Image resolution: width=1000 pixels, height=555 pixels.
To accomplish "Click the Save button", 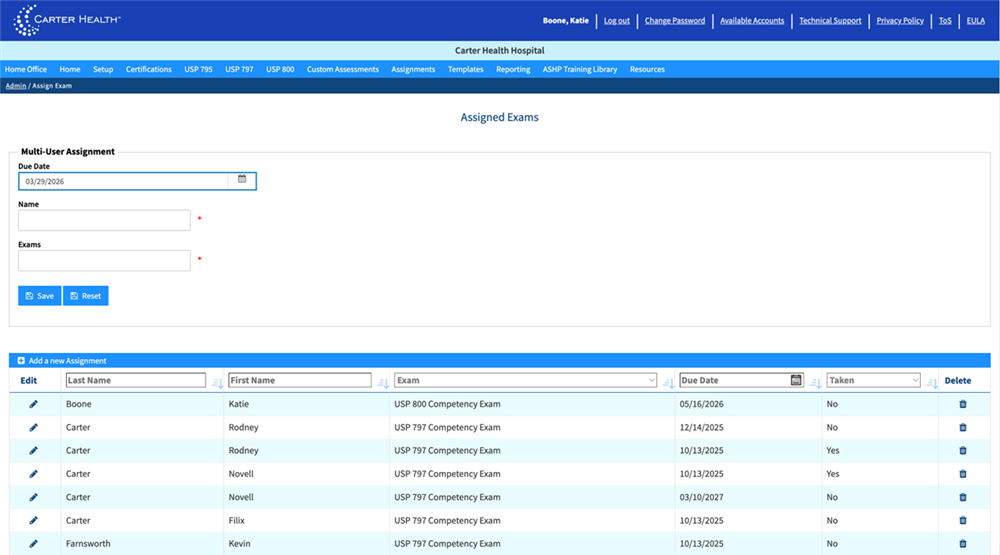I will tap(39, 296).
